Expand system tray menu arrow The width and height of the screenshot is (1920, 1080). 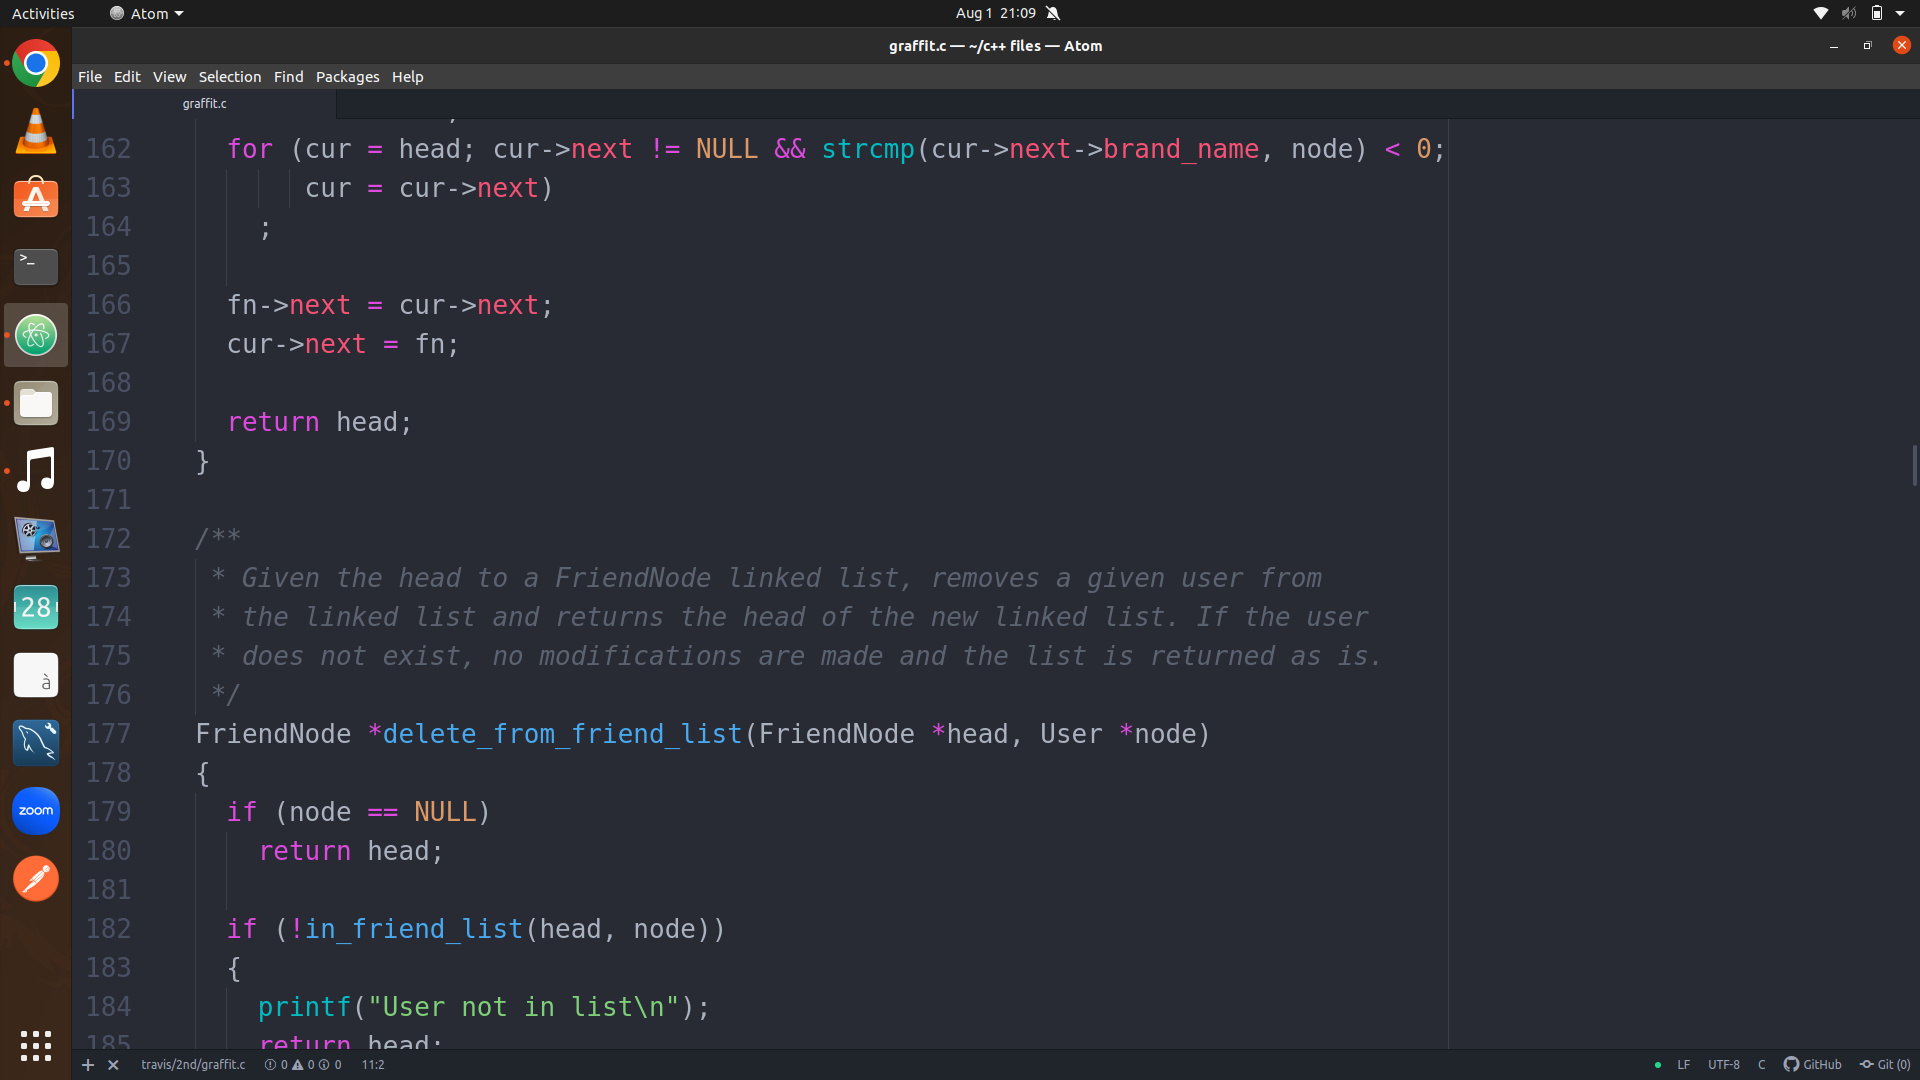1900,13
